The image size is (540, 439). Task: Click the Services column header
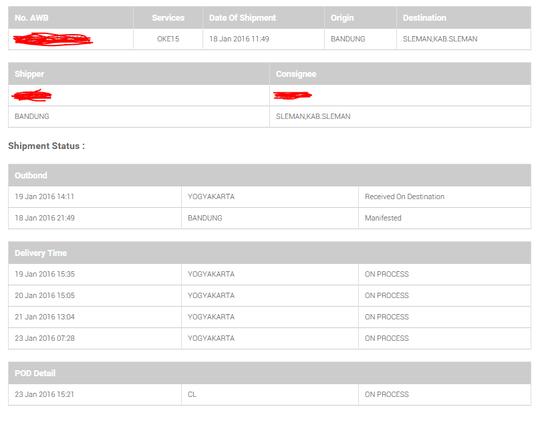pos(168,18)
